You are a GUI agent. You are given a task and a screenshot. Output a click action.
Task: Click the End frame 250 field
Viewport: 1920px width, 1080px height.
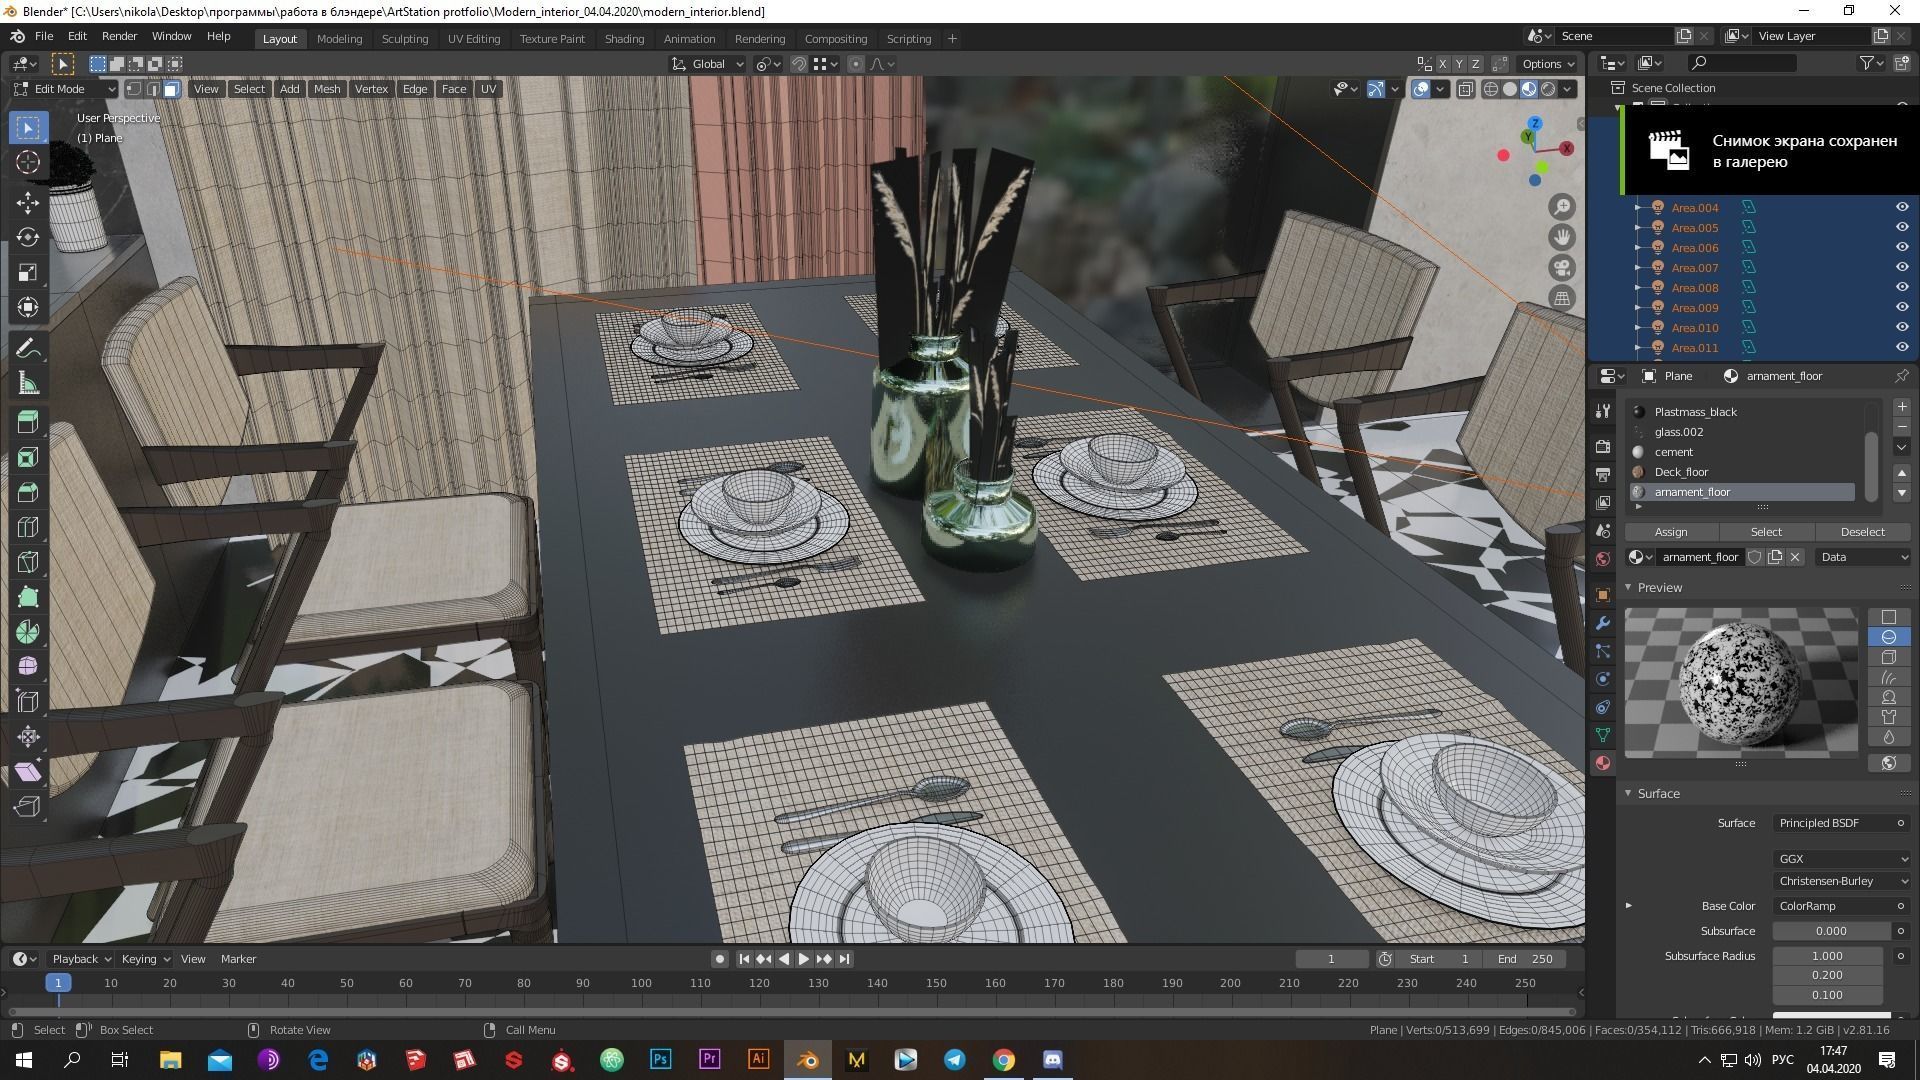click(1524, 959)
